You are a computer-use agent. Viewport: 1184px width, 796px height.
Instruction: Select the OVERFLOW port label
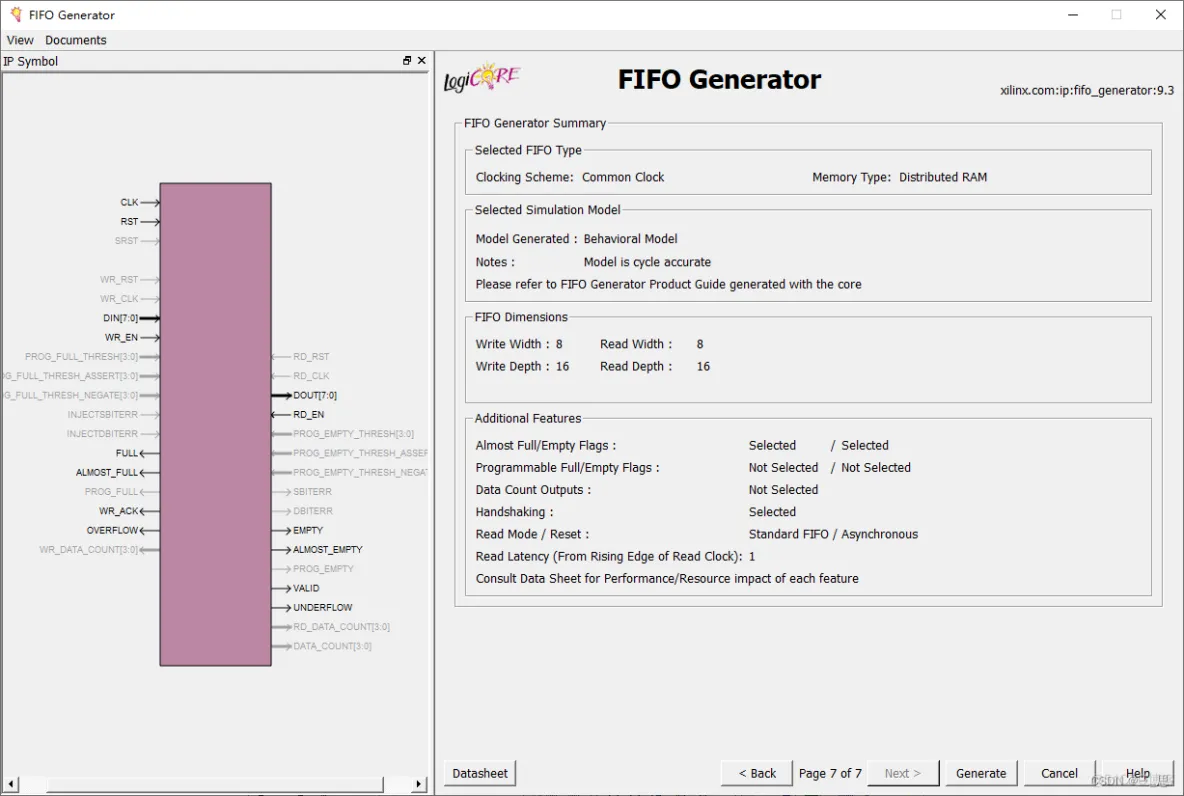point(113,531)
